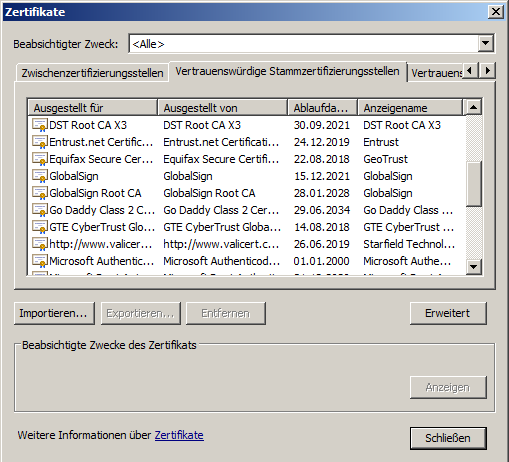Screen dimensions: 509x462
Task: Click expiry date 24.12.2019
Action: point(322,142)
